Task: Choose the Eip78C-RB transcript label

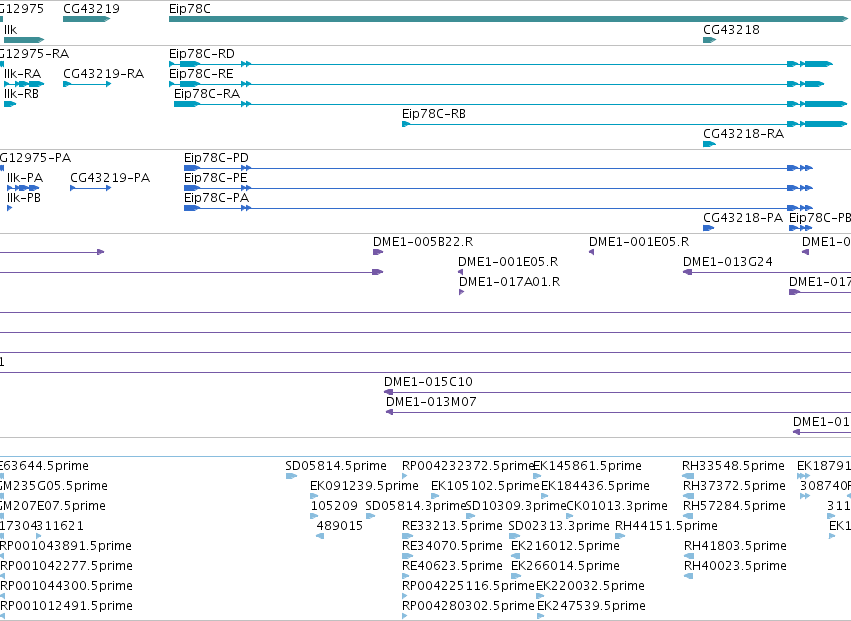Action: click(x=434, y=114)
